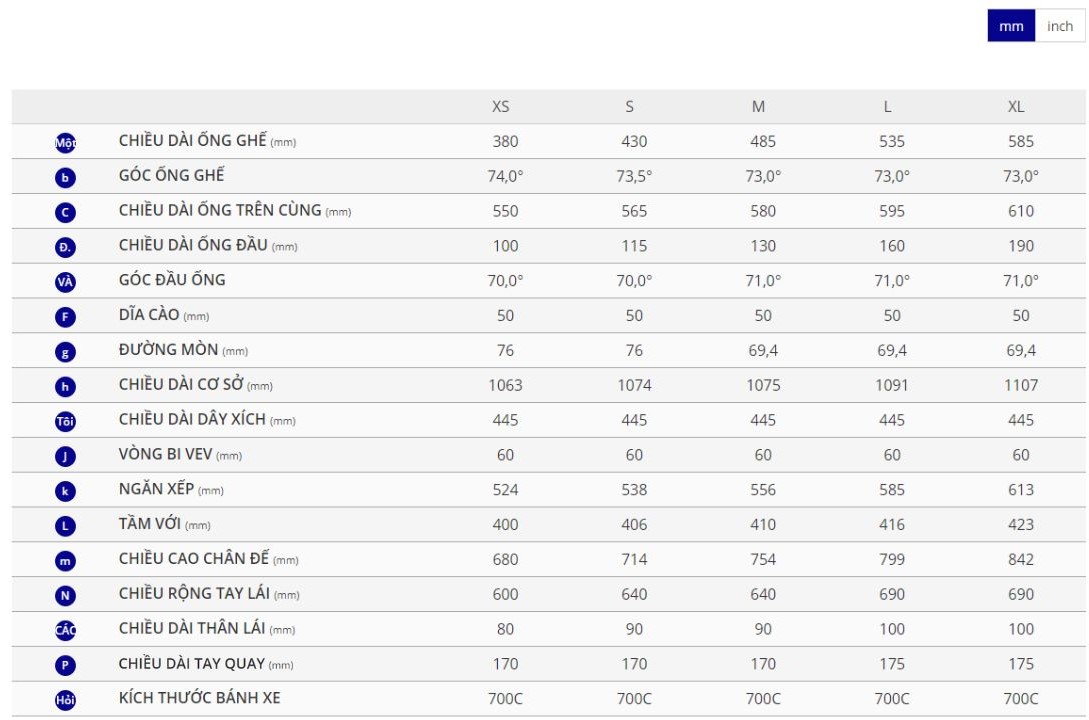Select the XS size column header

[x=501, y=107]
